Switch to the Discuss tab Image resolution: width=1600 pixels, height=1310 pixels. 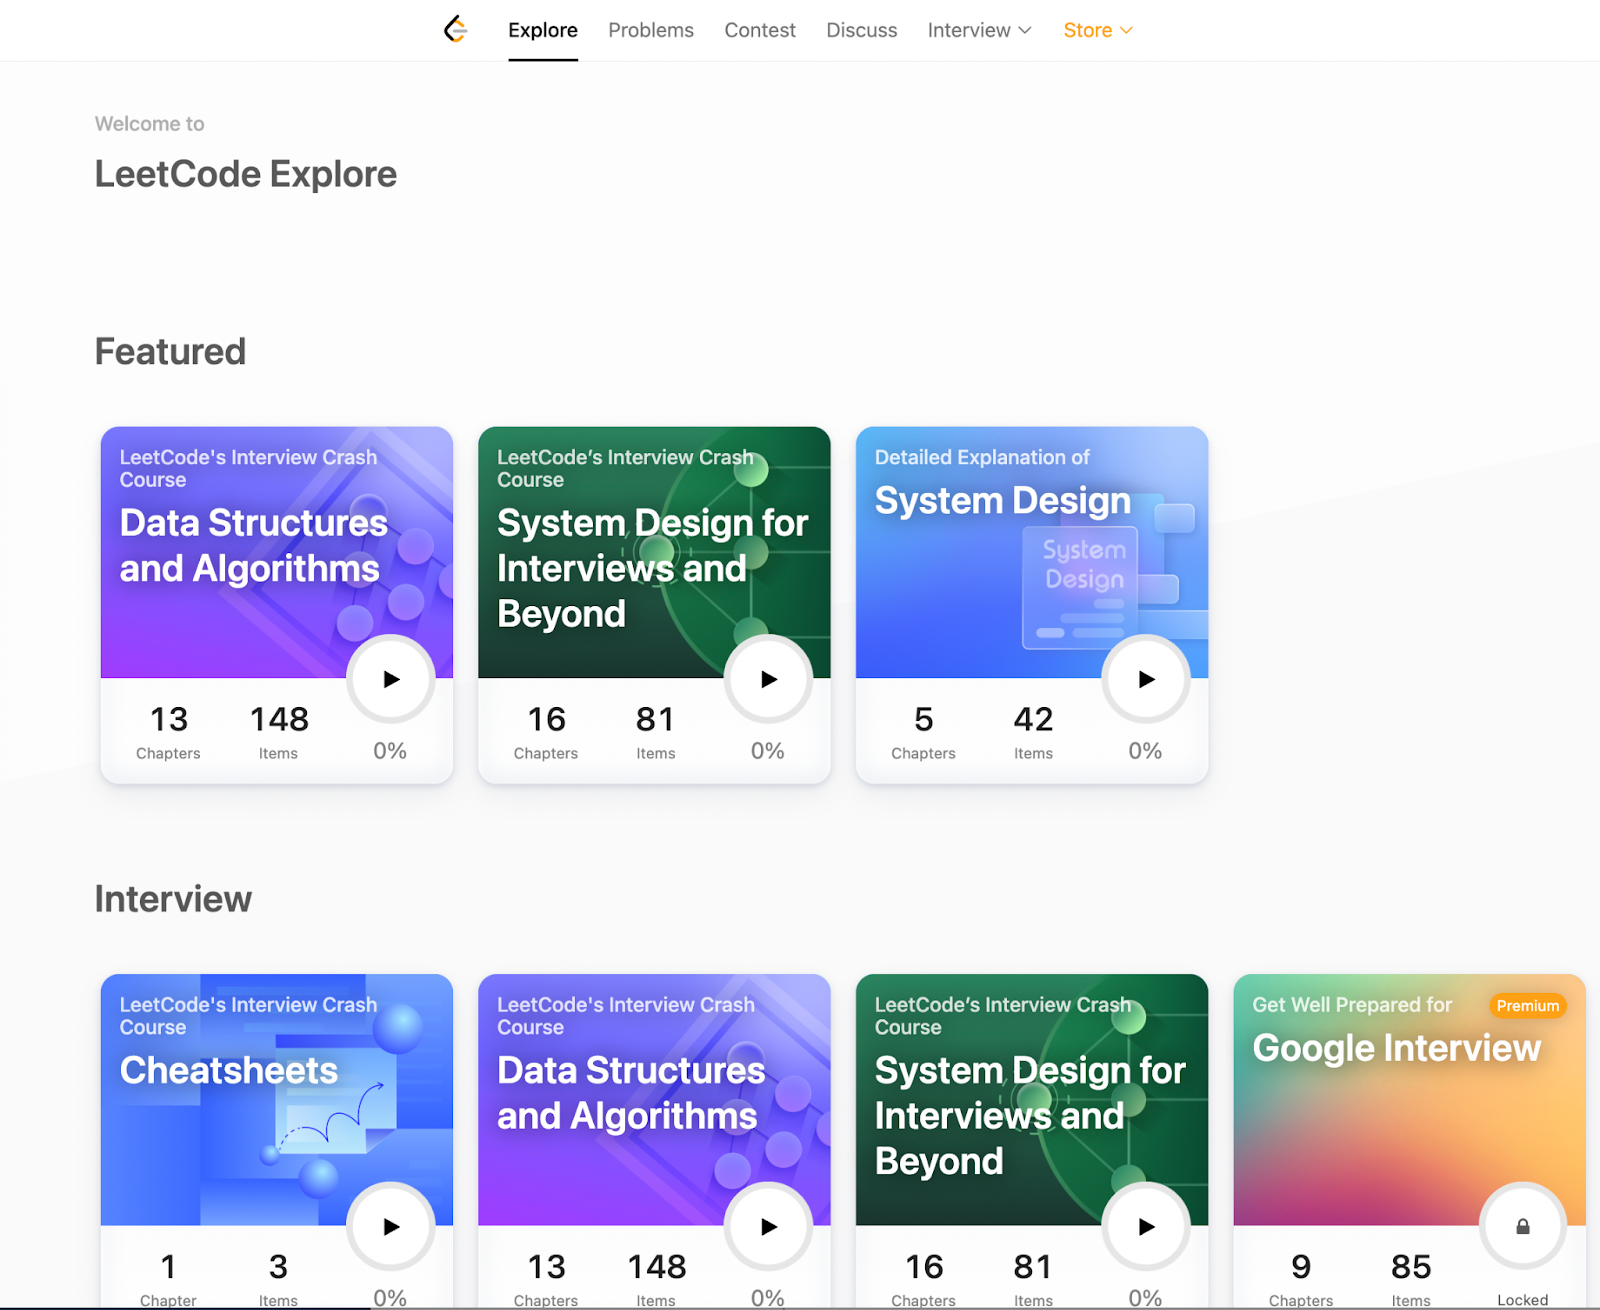click(862, 30)
